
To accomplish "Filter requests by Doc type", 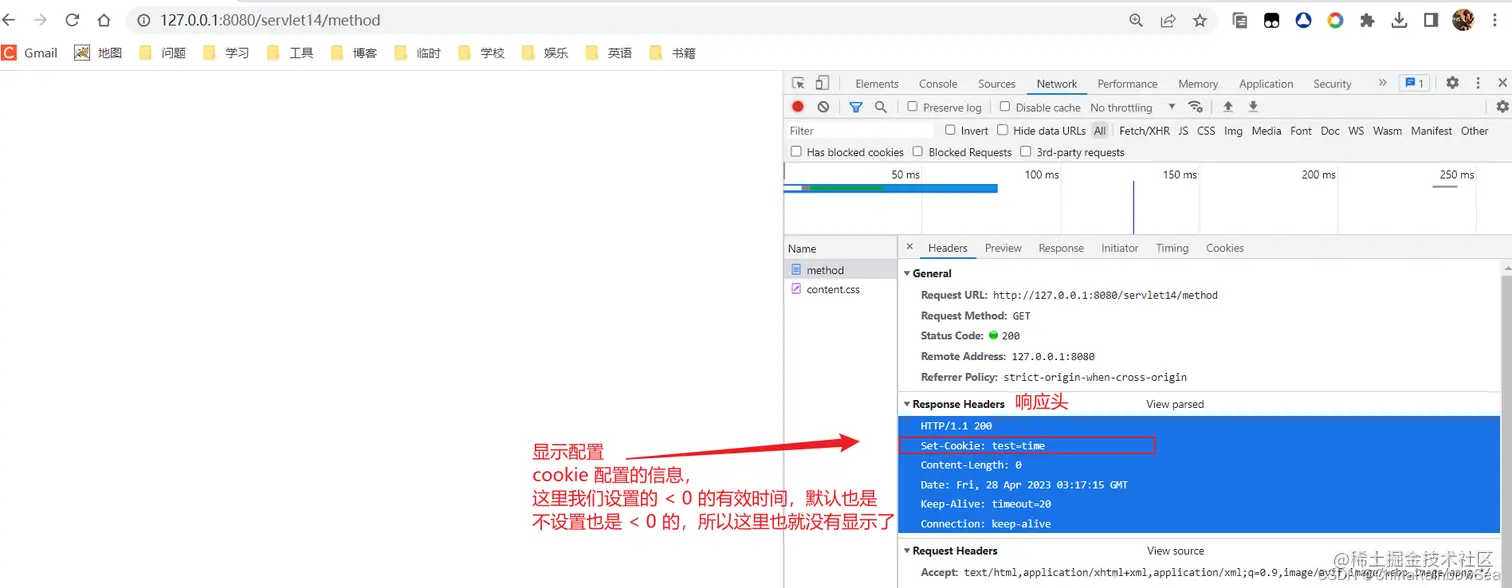I will [1330, 131].
